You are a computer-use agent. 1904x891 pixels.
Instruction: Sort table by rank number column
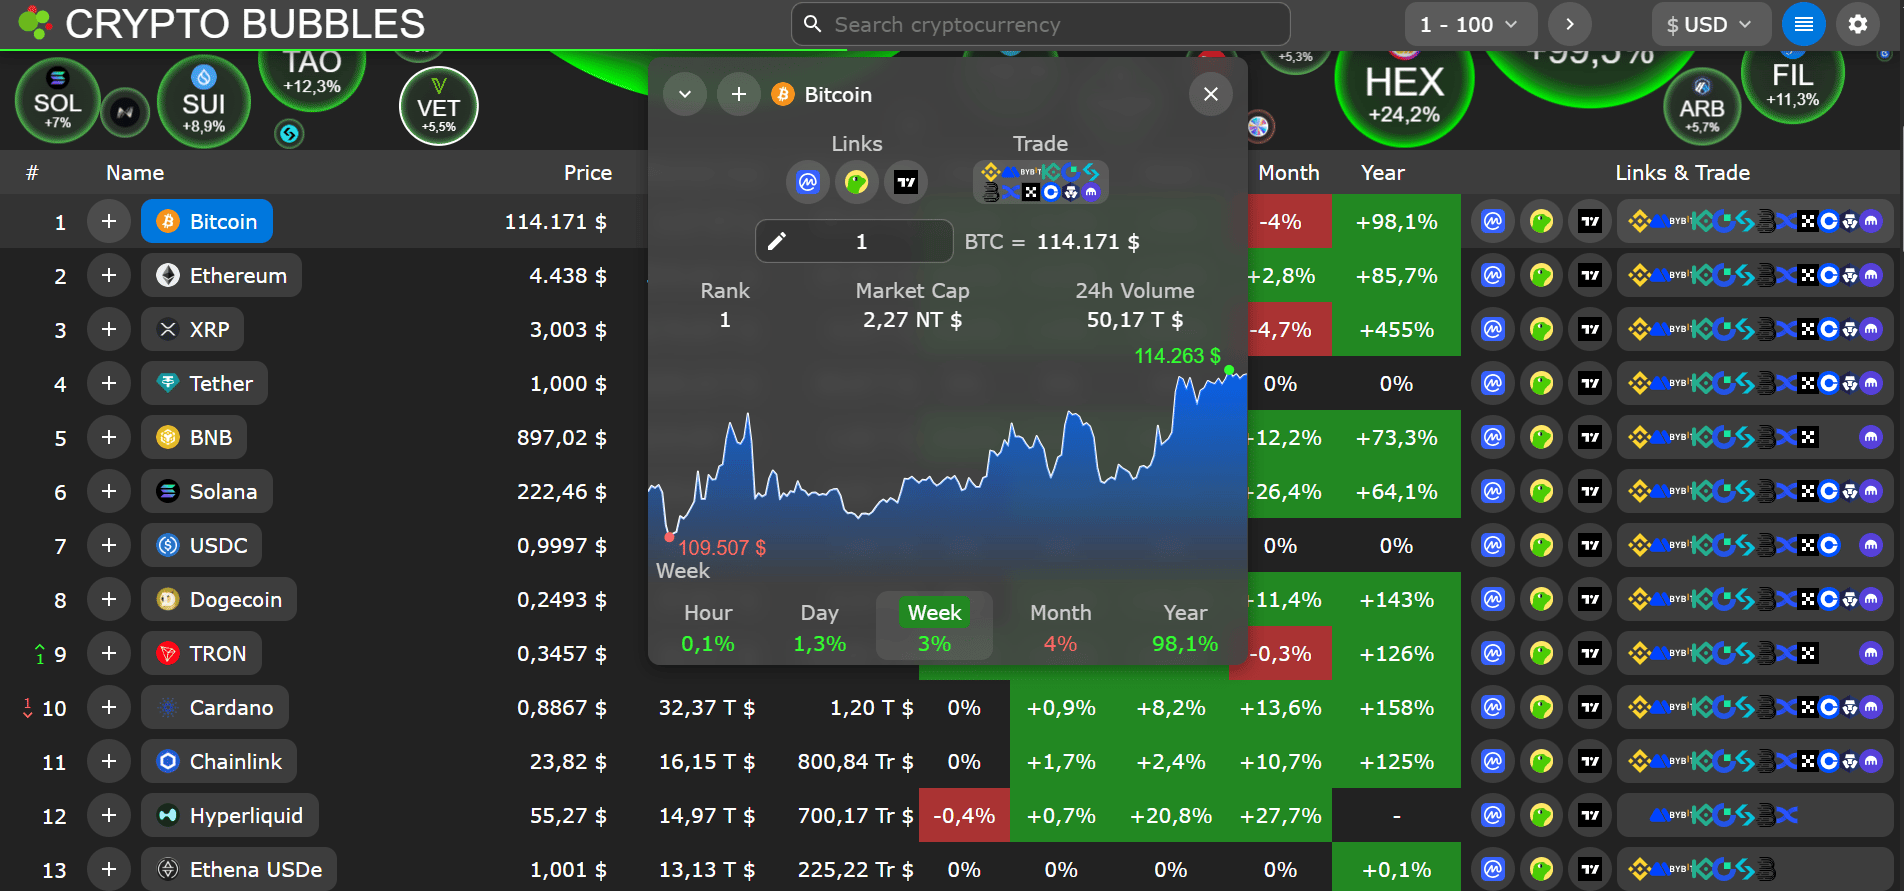32,173
